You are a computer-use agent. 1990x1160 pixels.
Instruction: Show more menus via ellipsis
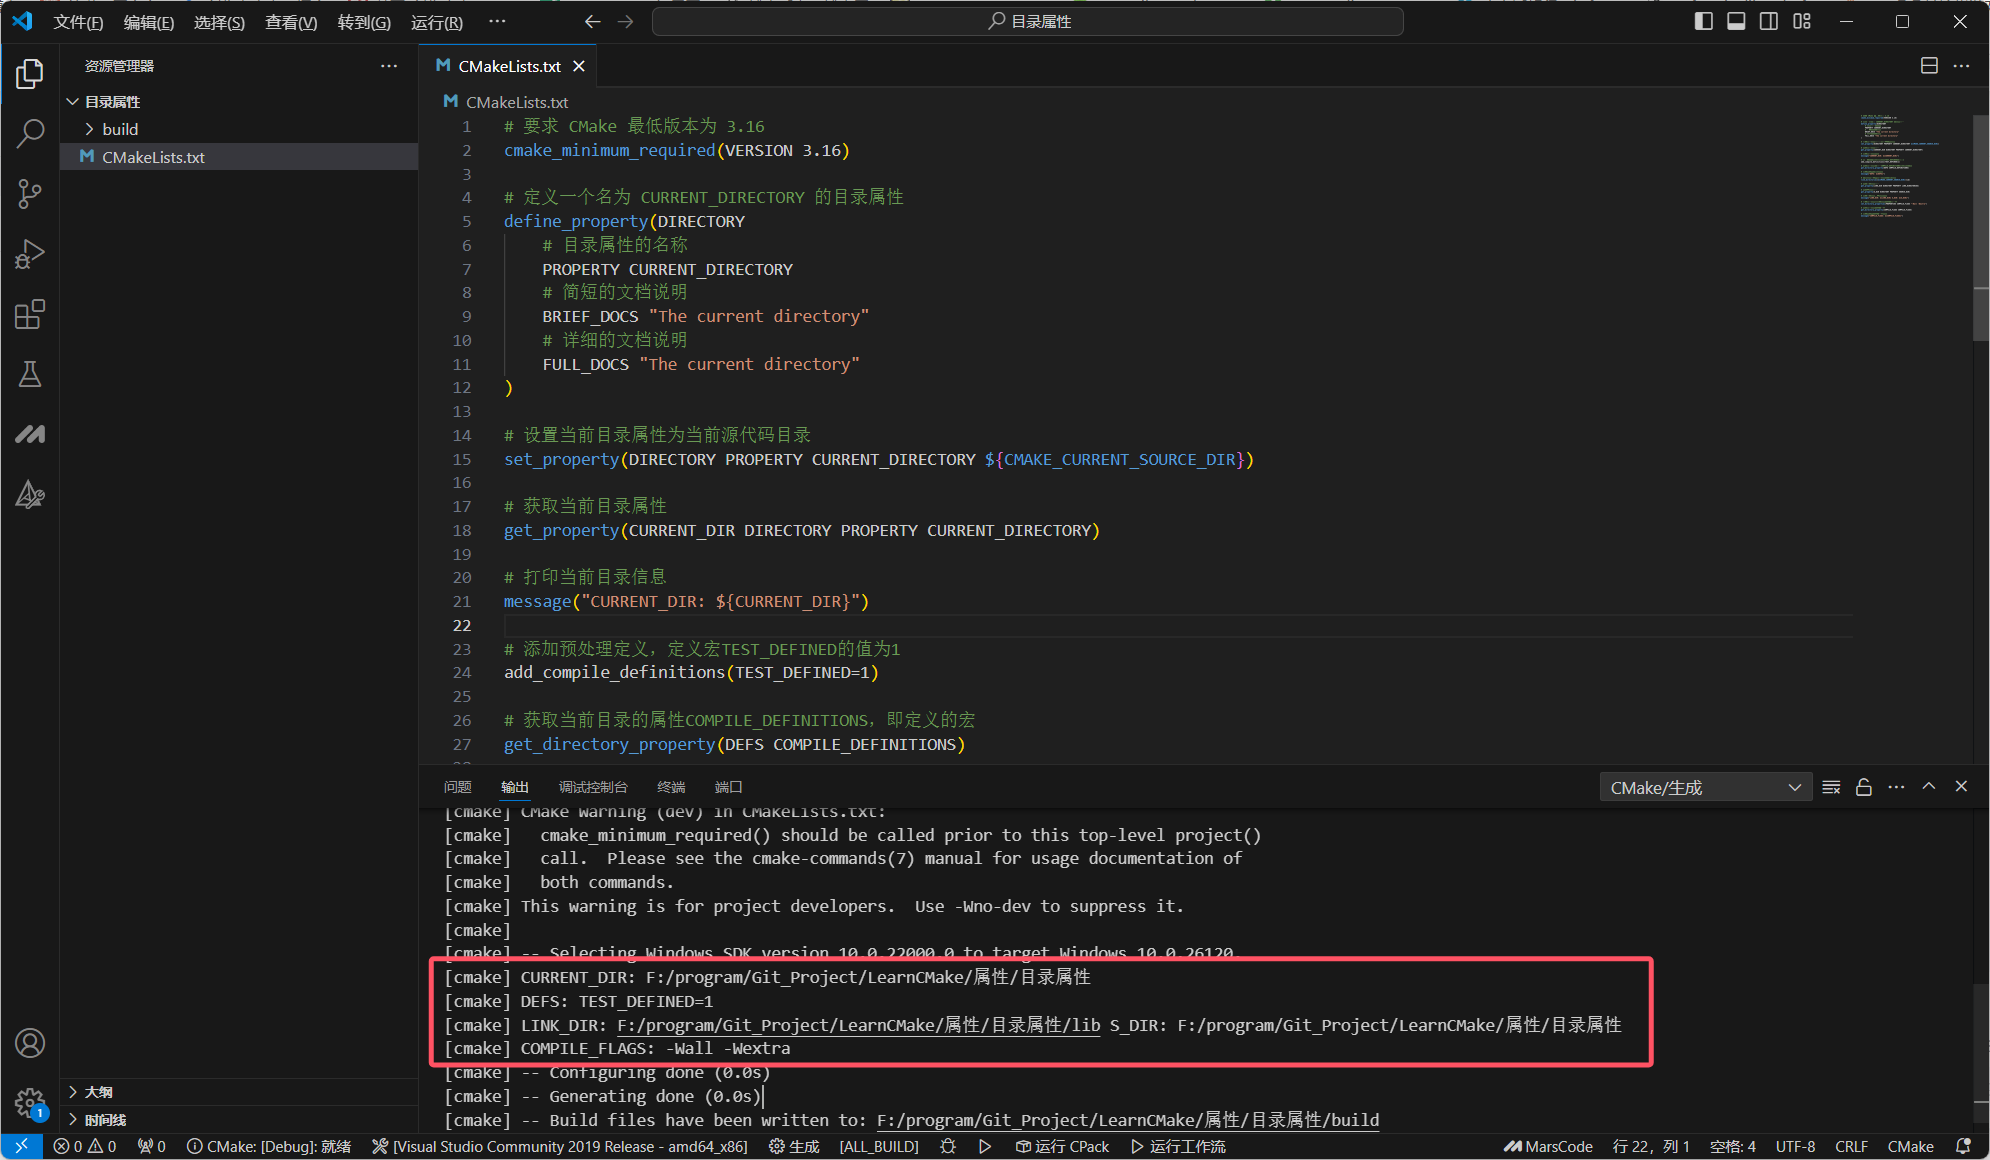pos(497,21)
